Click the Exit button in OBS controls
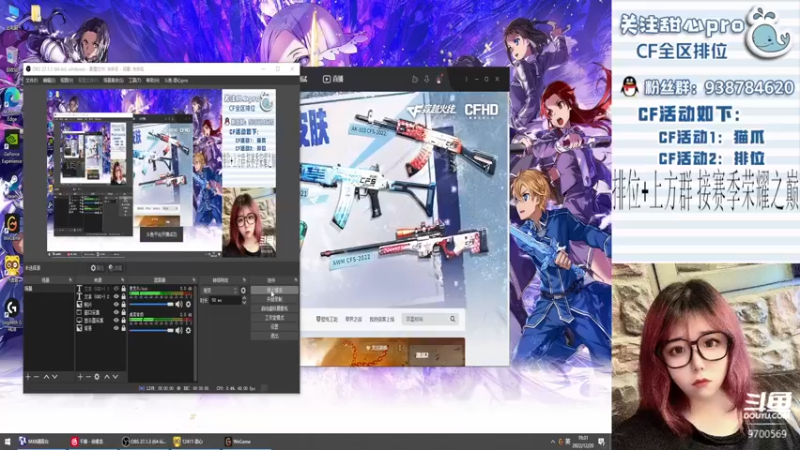The image size is (800, 450). (274, 336)
